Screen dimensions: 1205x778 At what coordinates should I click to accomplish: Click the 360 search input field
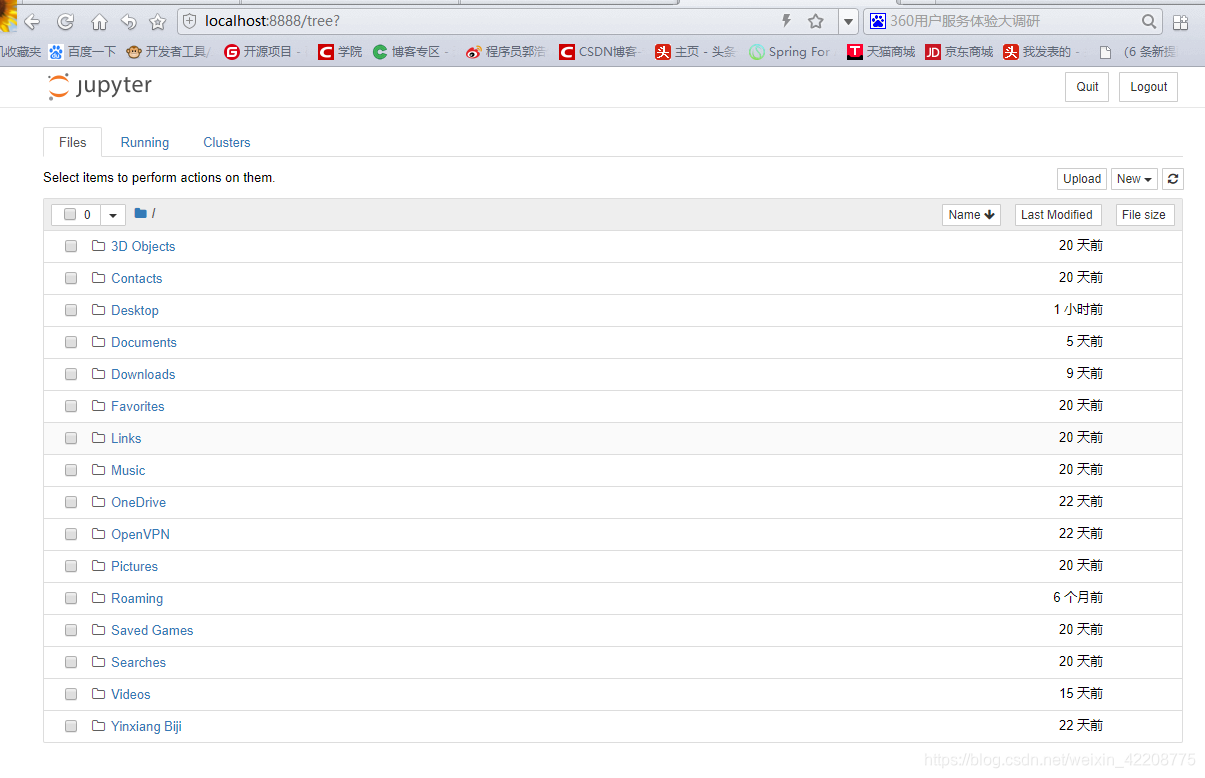pos(1013,21)
